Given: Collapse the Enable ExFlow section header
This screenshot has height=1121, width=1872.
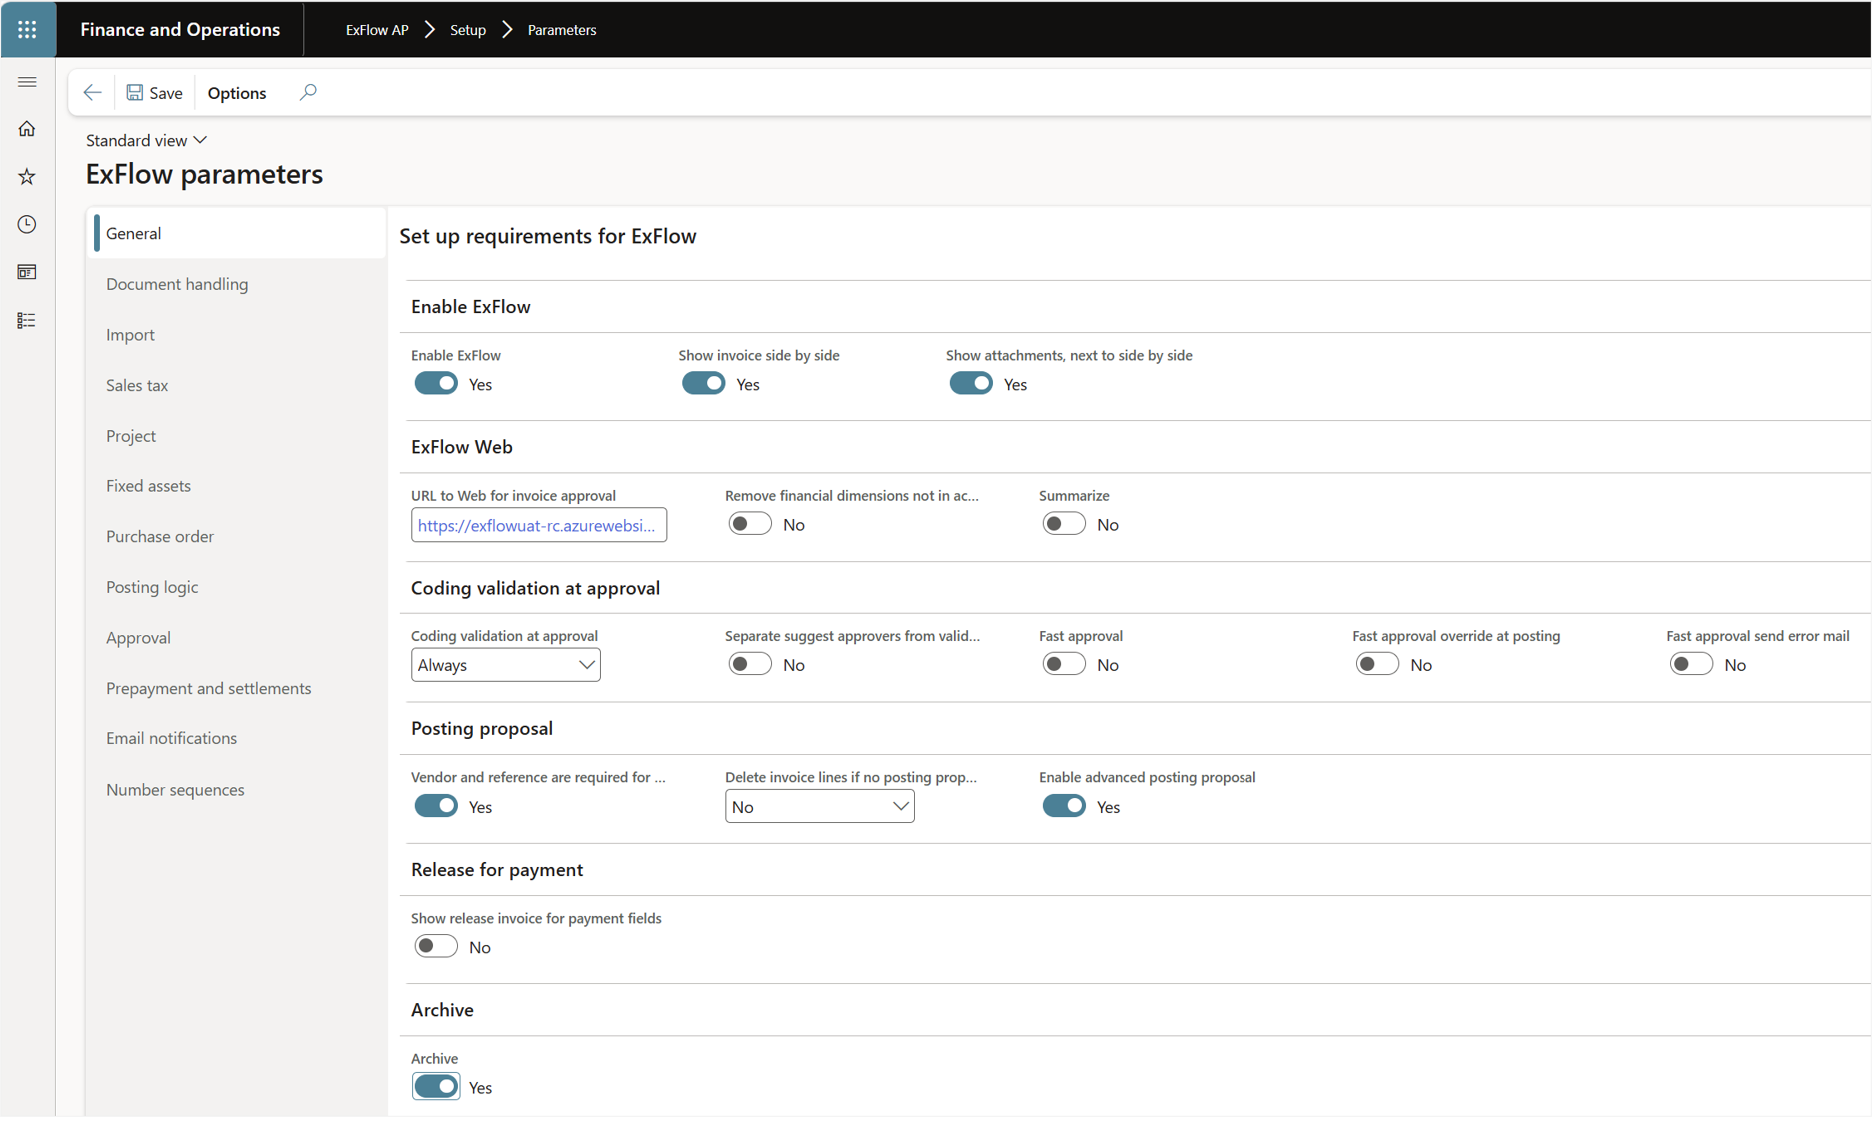Looking at the screenshot, I should point(471,307).
